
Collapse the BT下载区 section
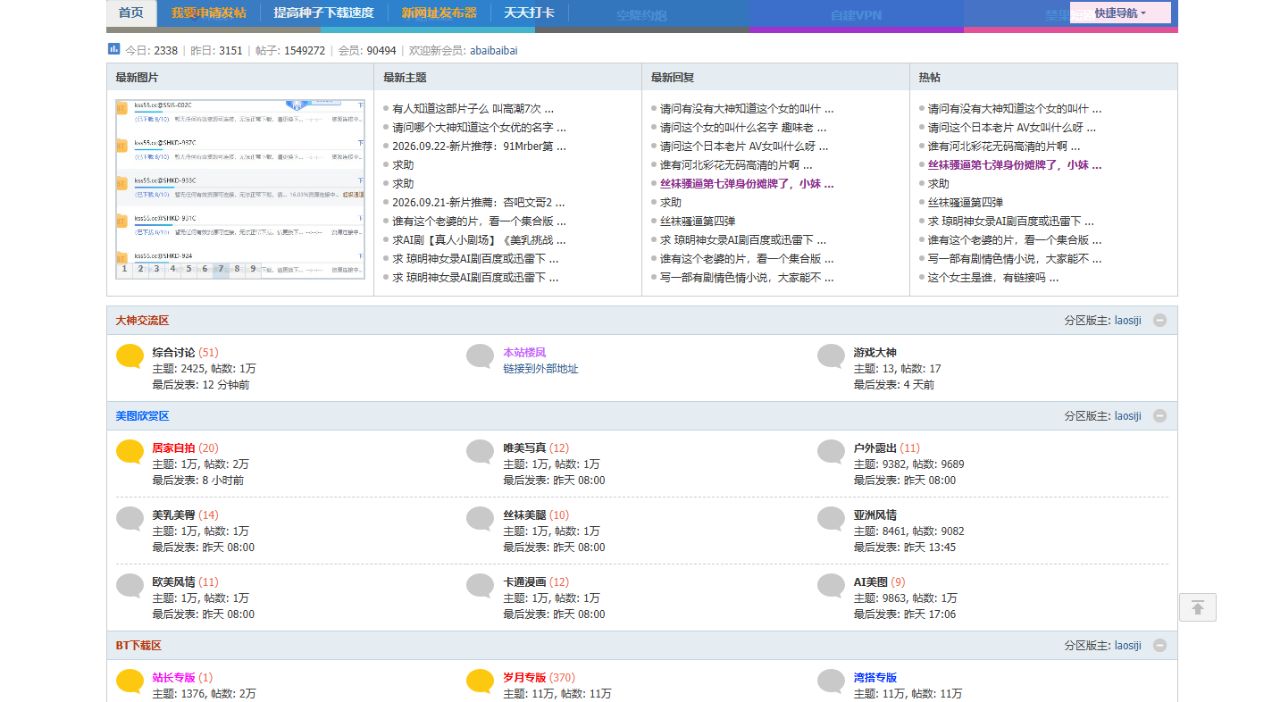(x=1160, y=646)
